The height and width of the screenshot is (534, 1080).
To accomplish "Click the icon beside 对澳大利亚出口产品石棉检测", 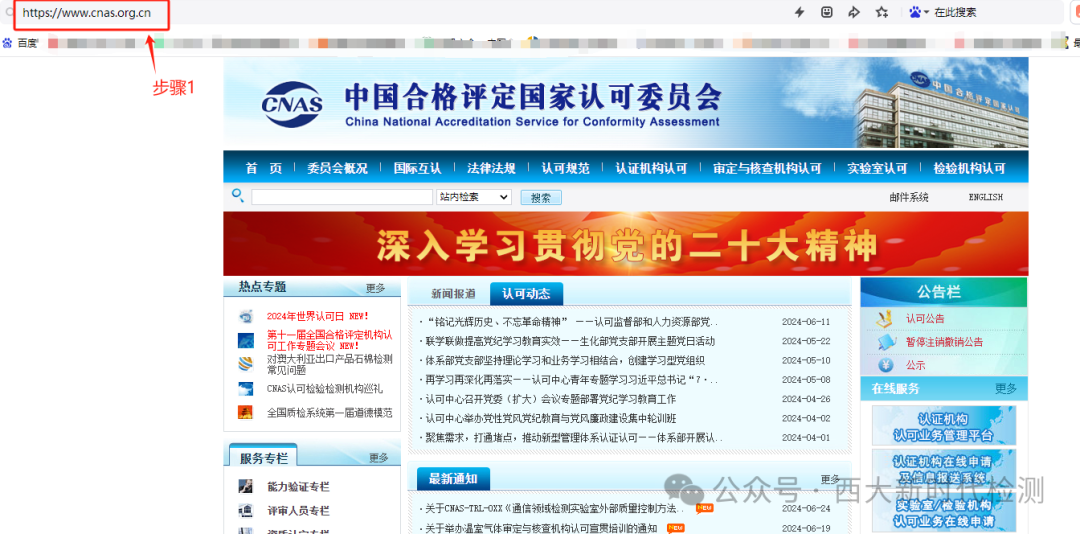I will click(246, 364).
